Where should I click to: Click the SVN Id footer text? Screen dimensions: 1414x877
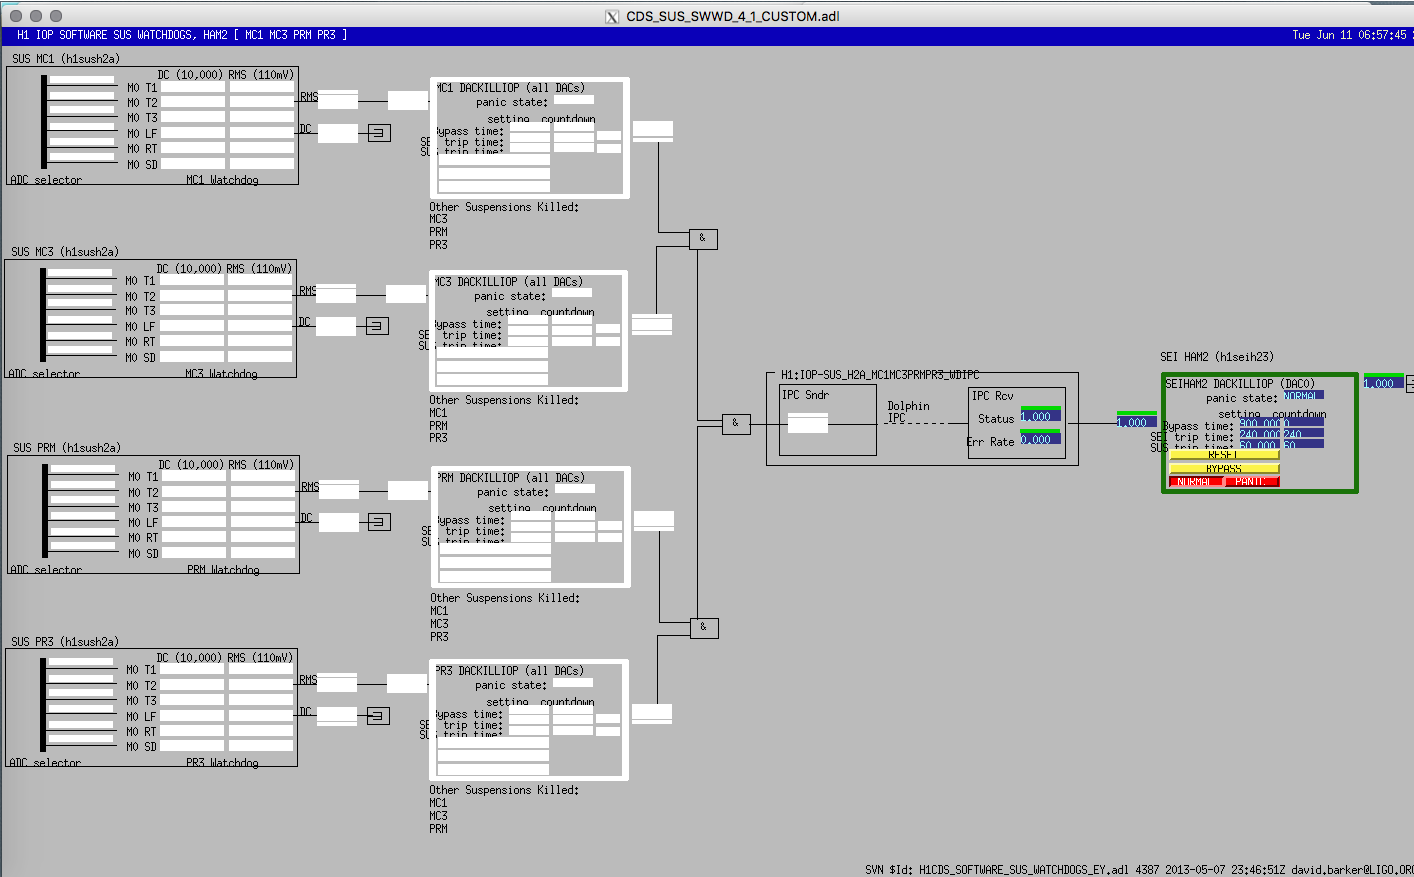point(1139,870)
